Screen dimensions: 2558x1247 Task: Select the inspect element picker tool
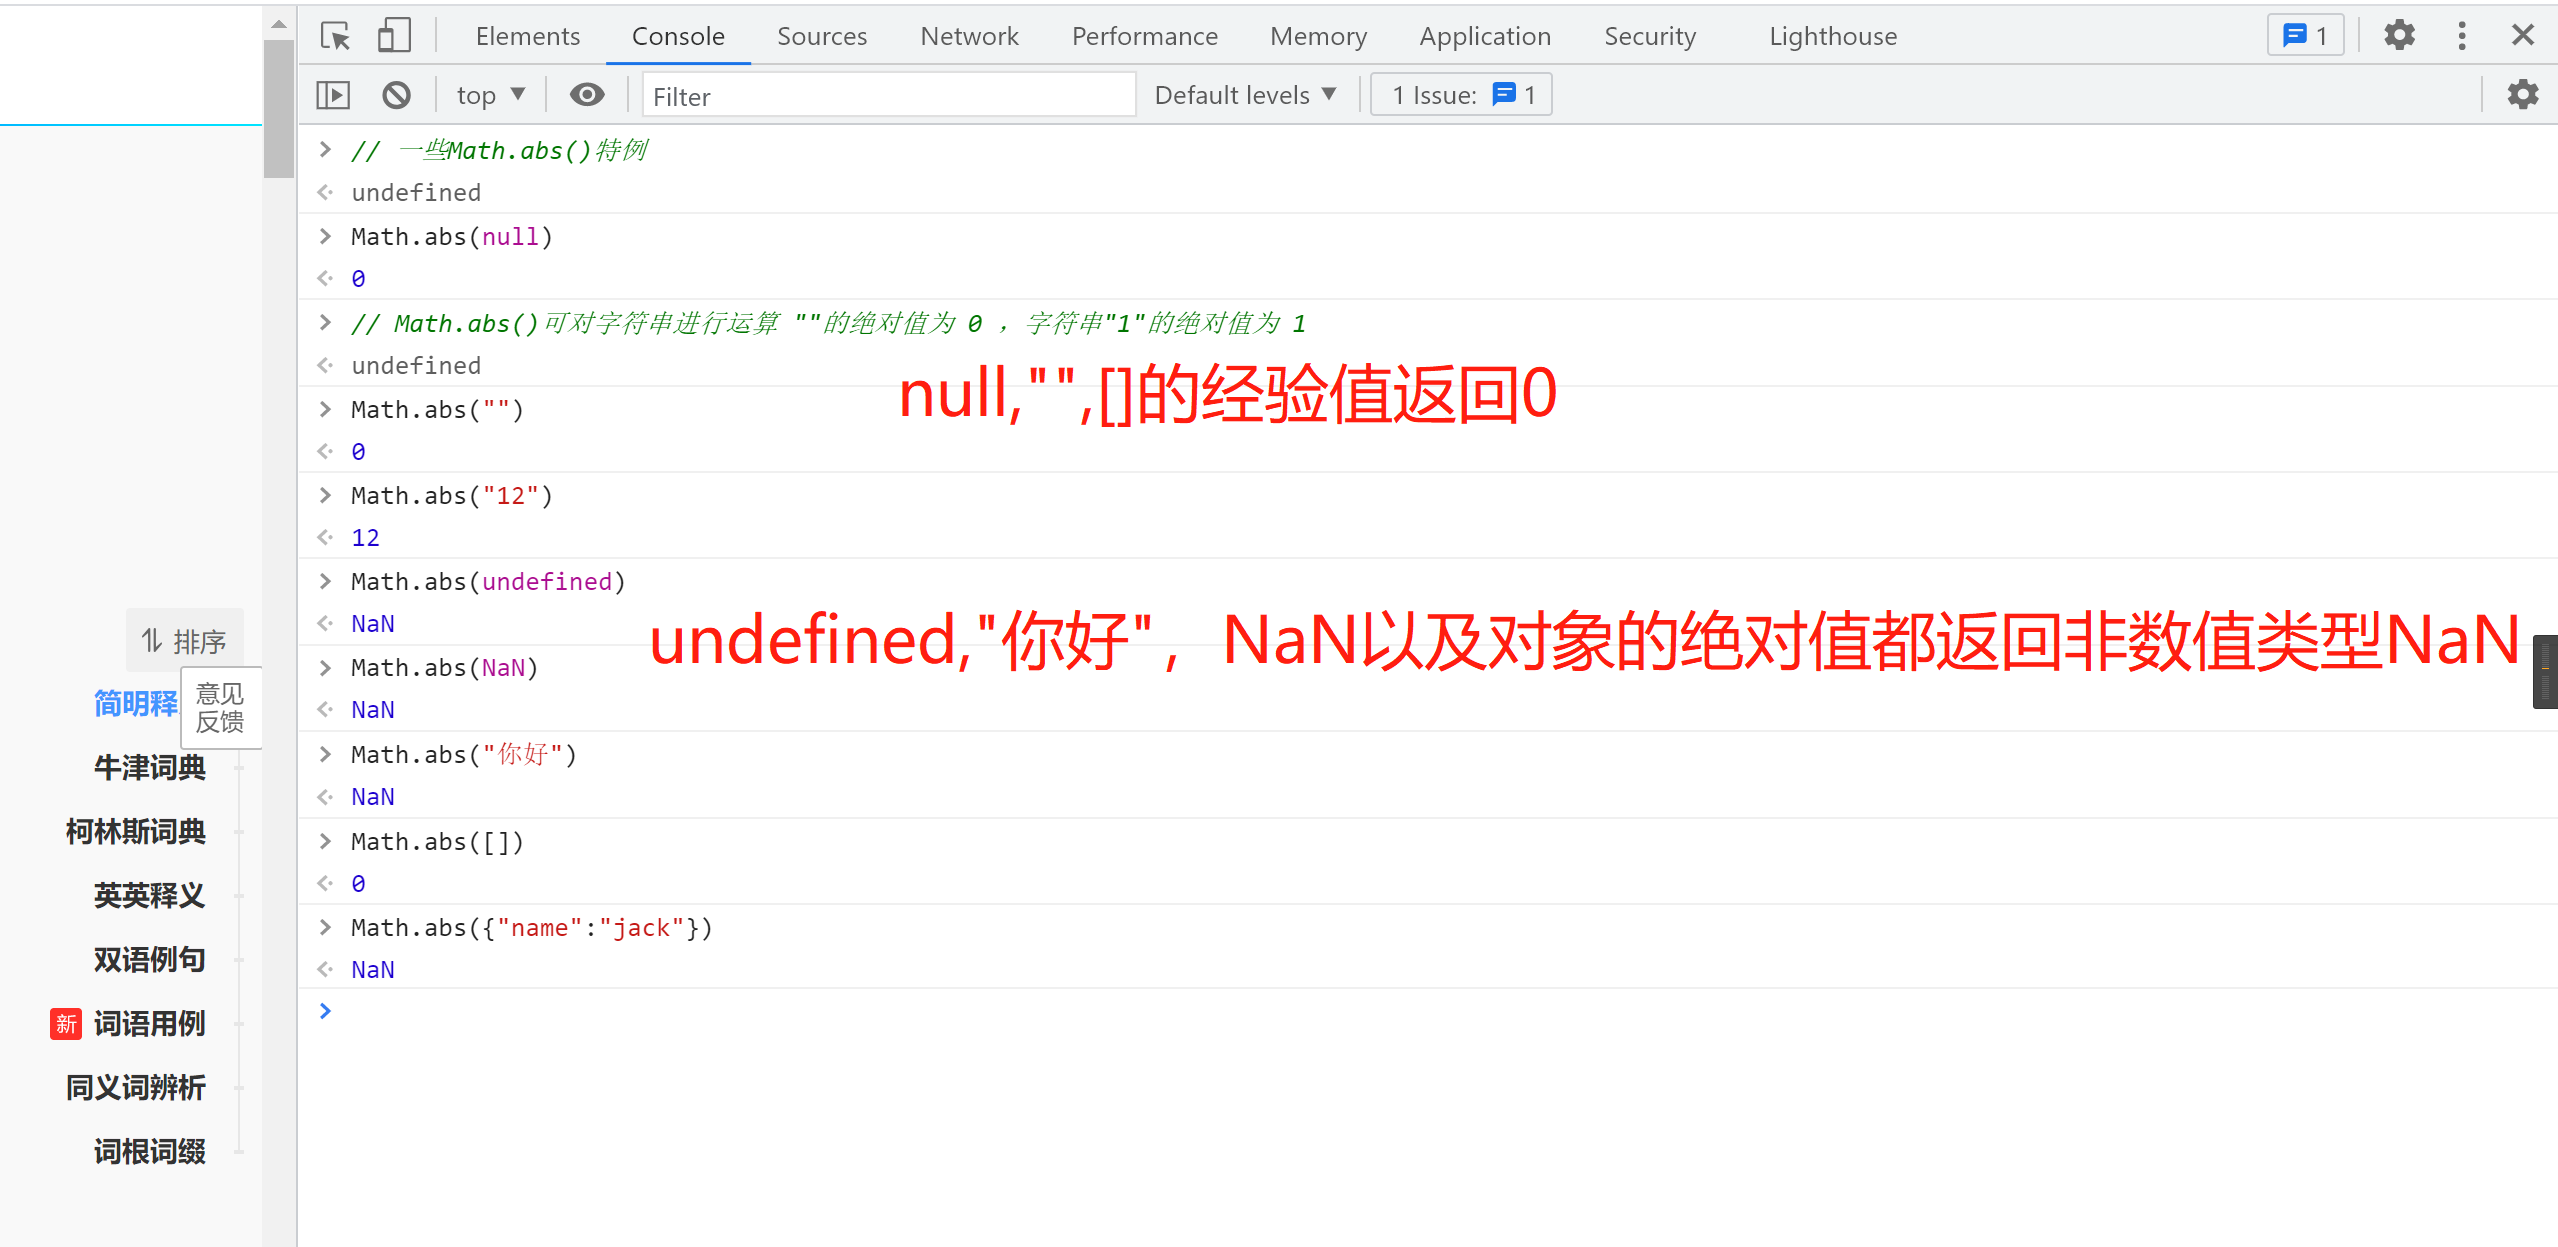[x=335, y=36]
